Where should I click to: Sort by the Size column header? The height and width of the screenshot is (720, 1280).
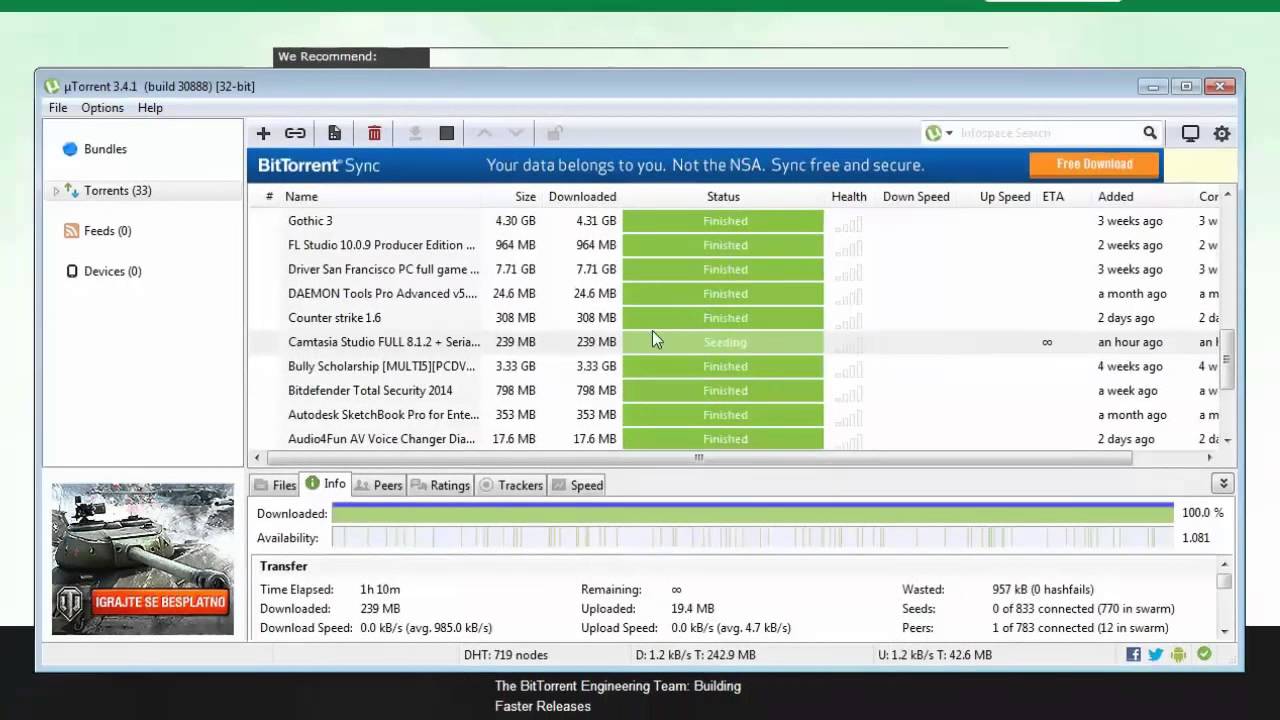pos(525,197)
